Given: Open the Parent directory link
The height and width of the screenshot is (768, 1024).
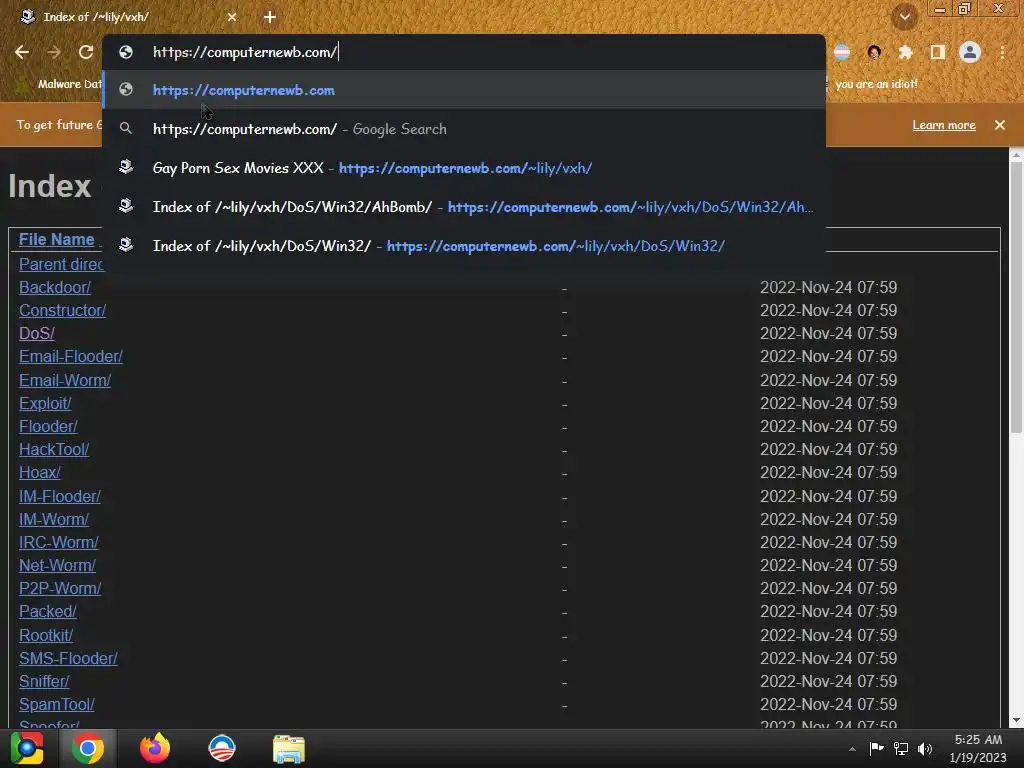Looking at the screenshot, I should tap(61, 264).
